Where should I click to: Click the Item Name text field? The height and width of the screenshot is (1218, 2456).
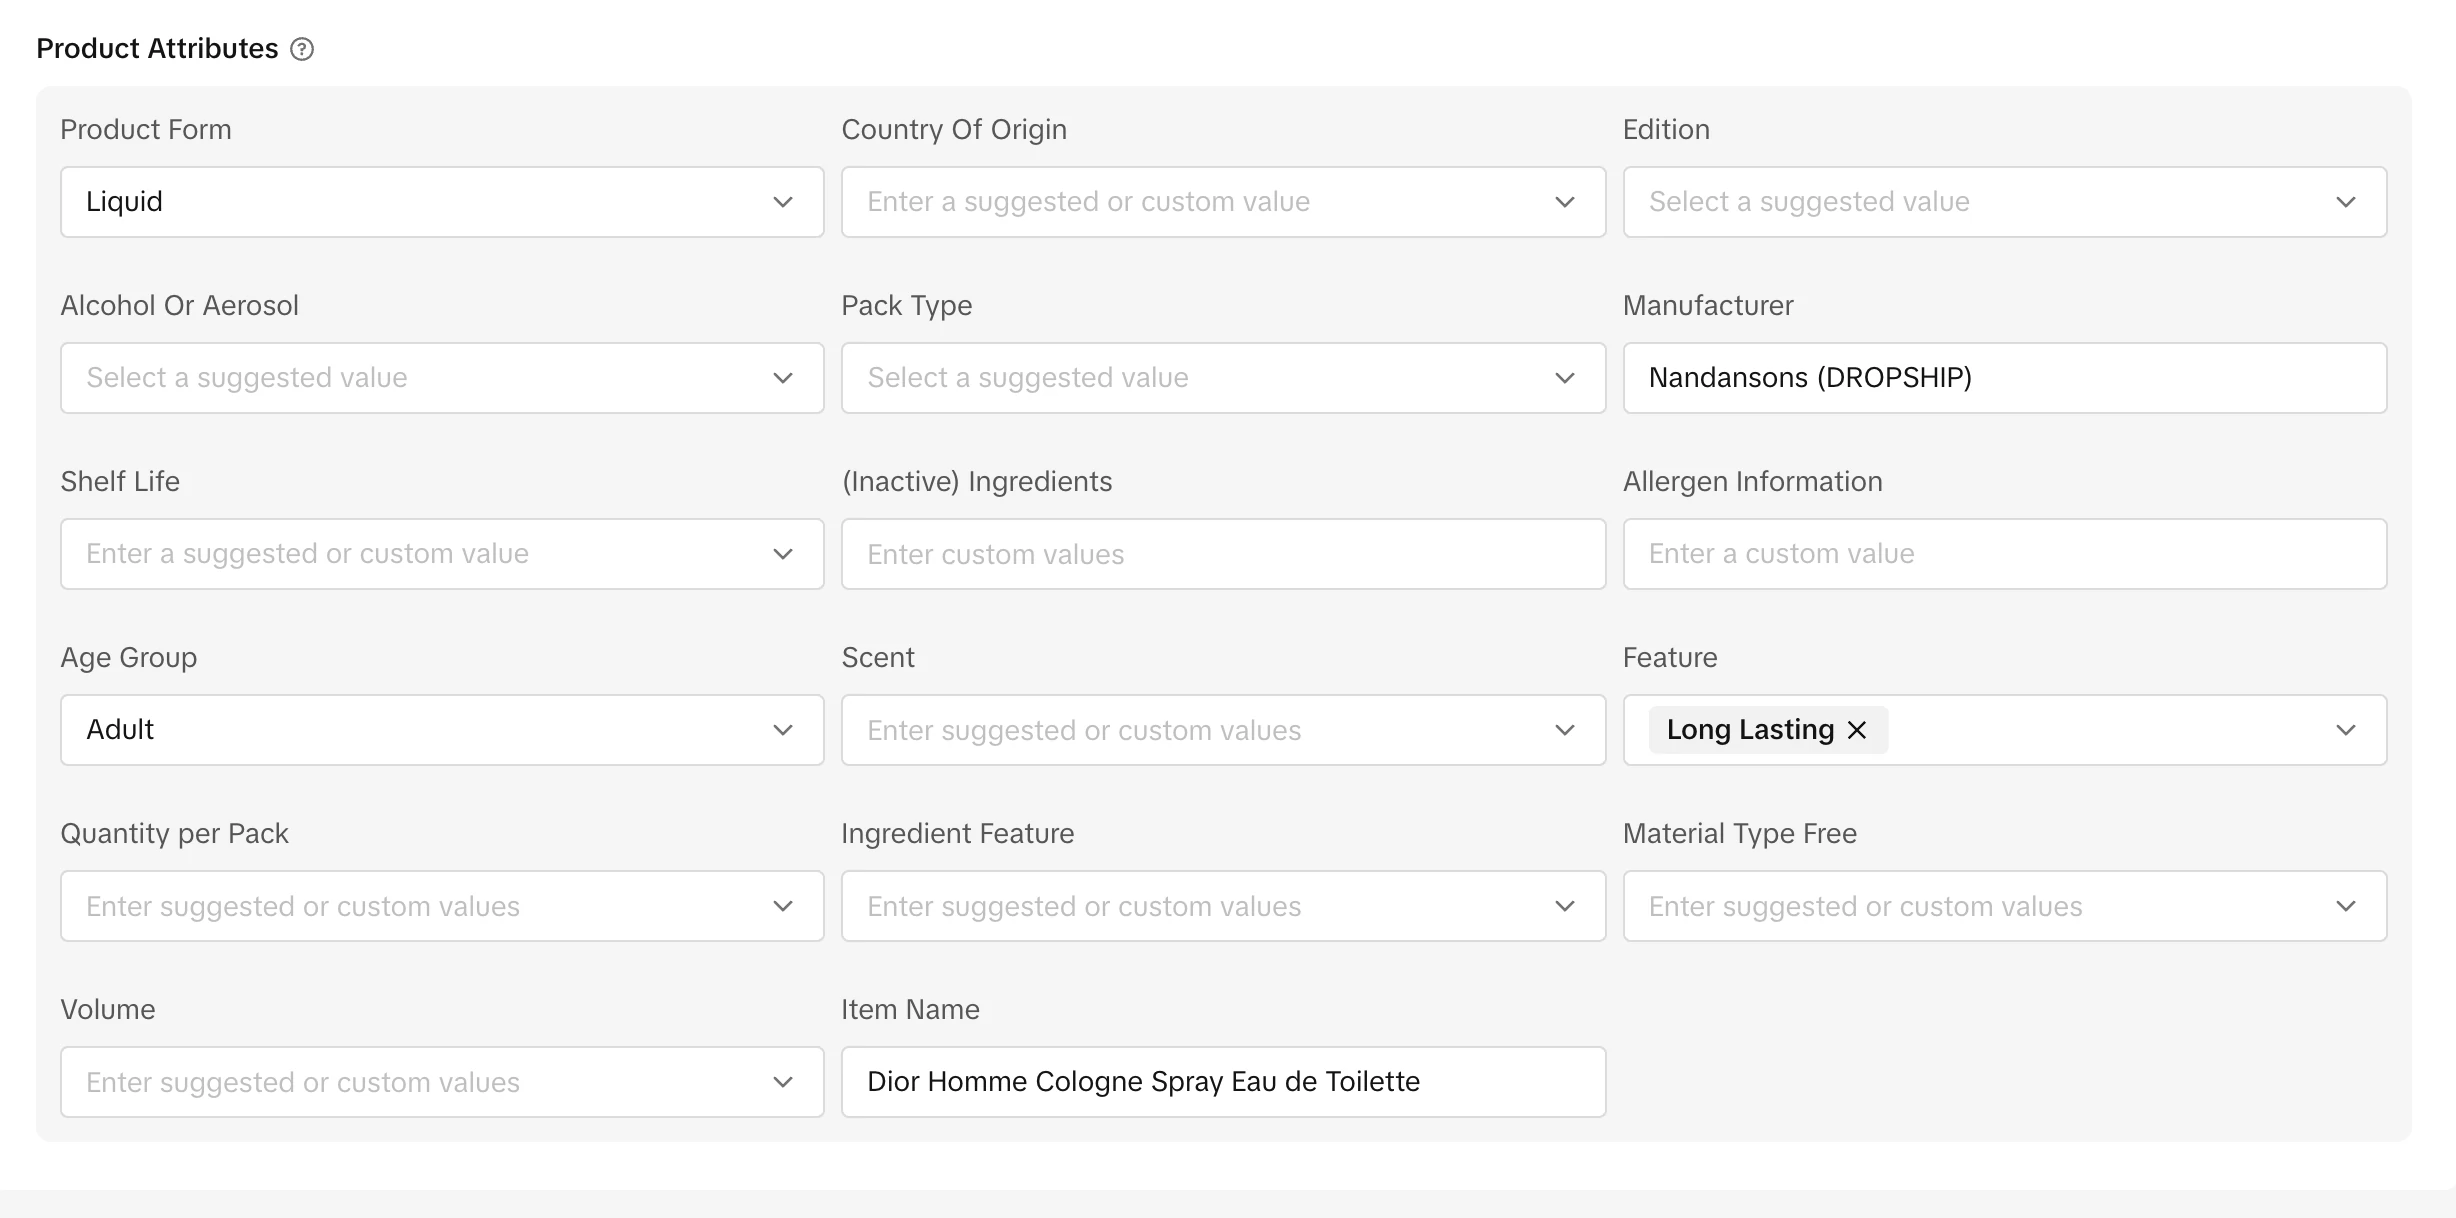coord(1222,1082)
